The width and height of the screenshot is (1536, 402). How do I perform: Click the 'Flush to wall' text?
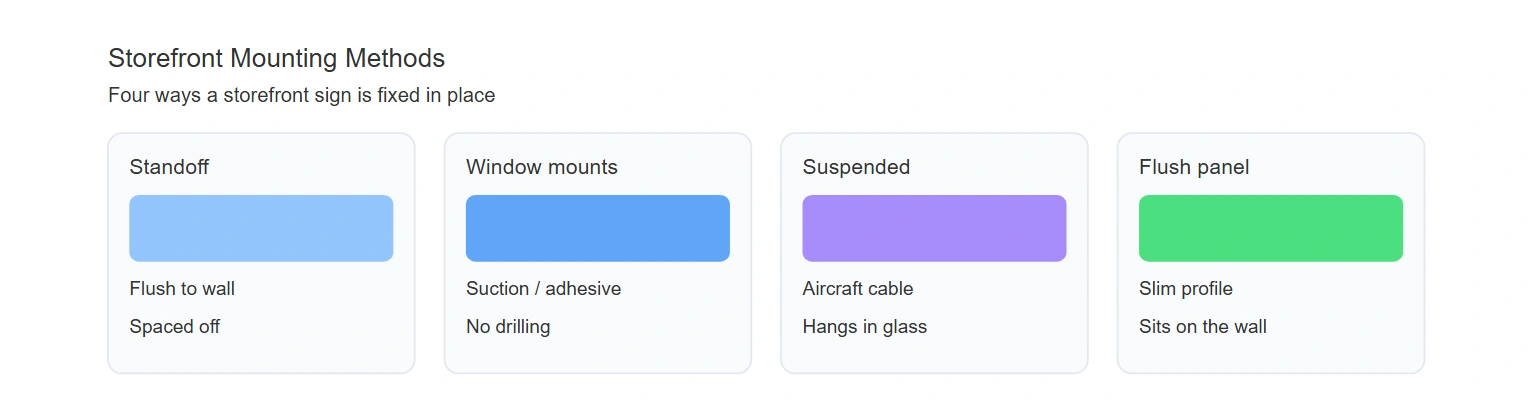182,289
